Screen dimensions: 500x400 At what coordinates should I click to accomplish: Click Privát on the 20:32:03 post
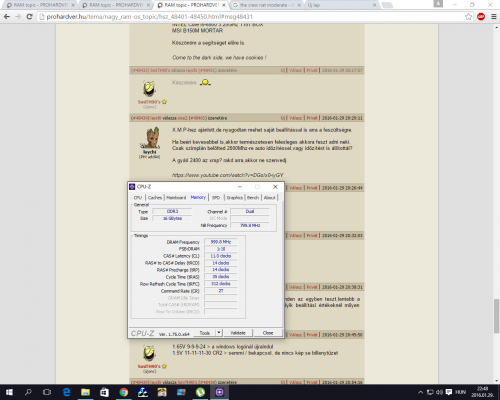click(x=312, y=236)
